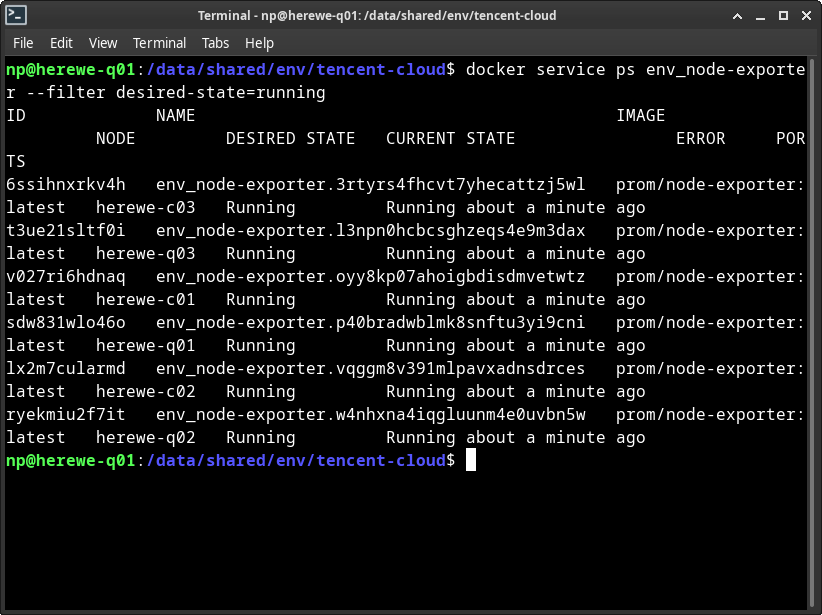Click task name ending p40bradwblmk8snftu3yi9cni
The width and height of the screenshot is (822, 615).
pyautogui.click(x=371, y=322)
